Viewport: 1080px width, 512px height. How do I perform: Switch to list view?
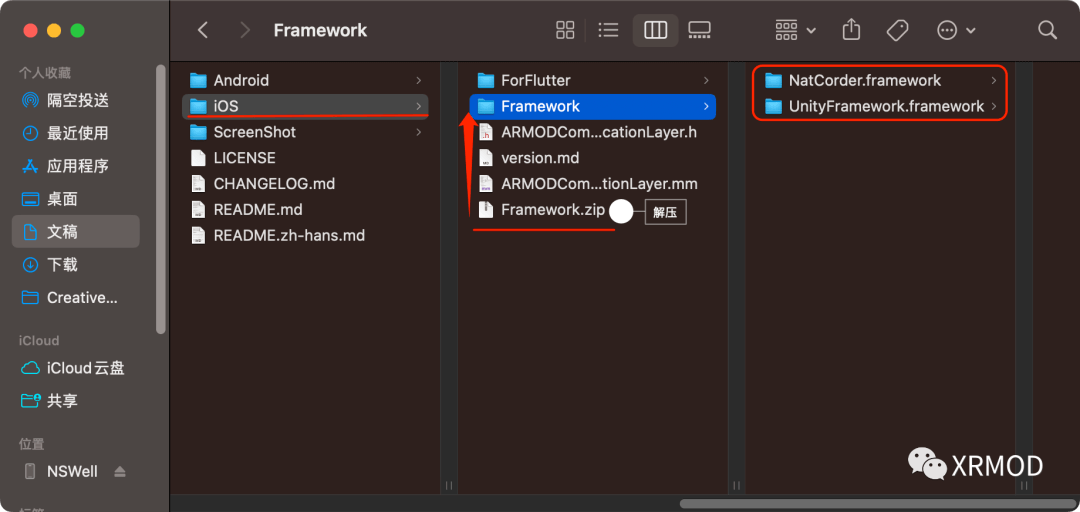point(608,30)
